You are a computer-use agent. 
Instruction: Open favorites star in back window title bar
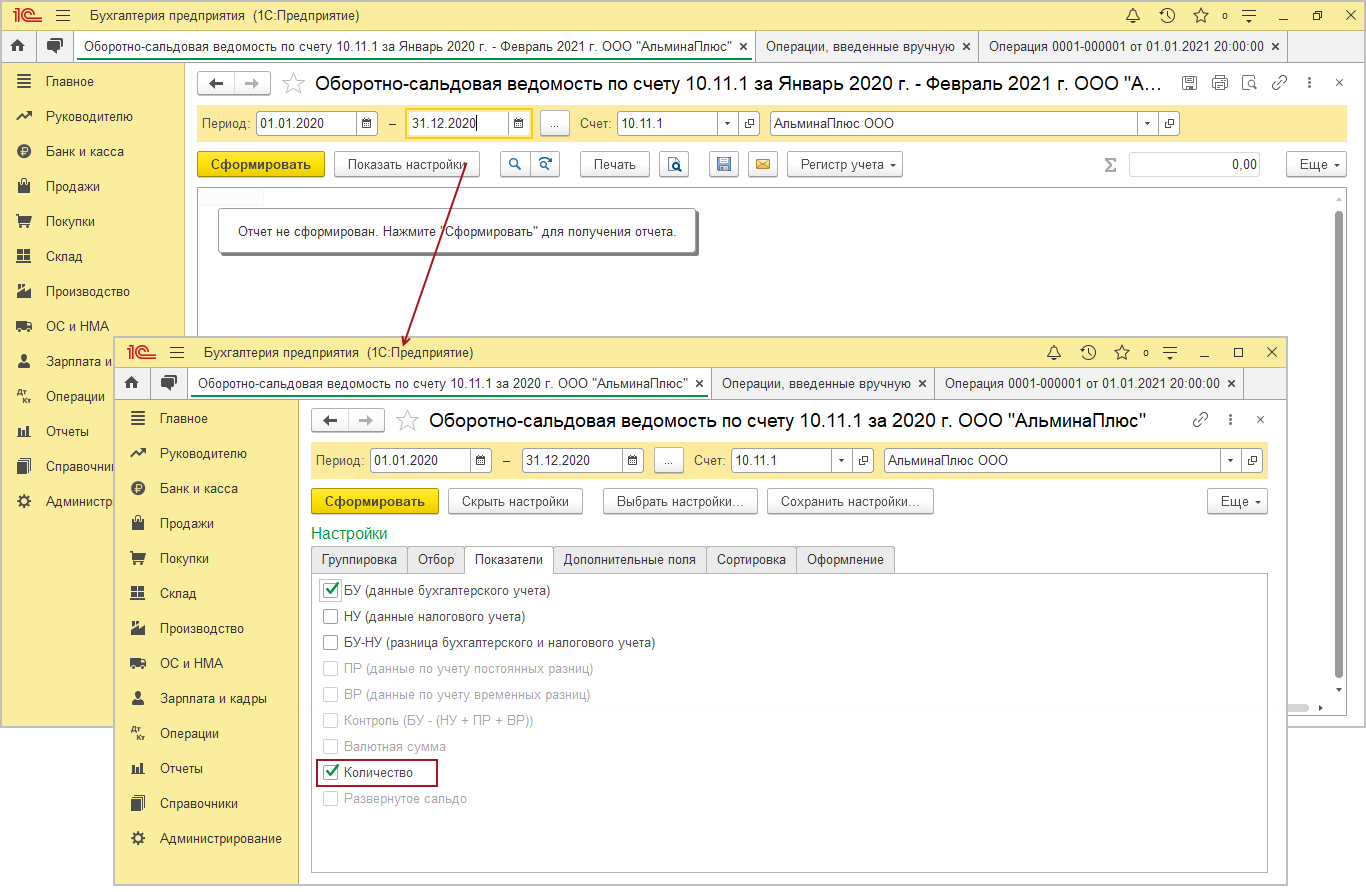pos(1201,16)
